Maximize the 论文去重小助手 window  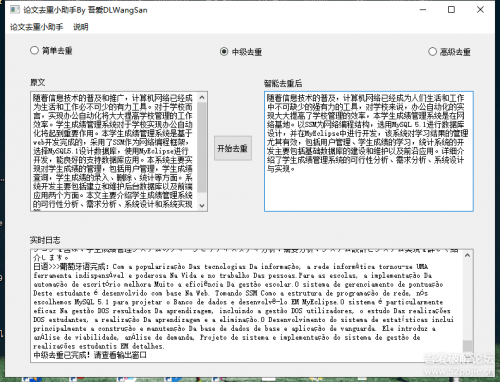tap(451, 10)
